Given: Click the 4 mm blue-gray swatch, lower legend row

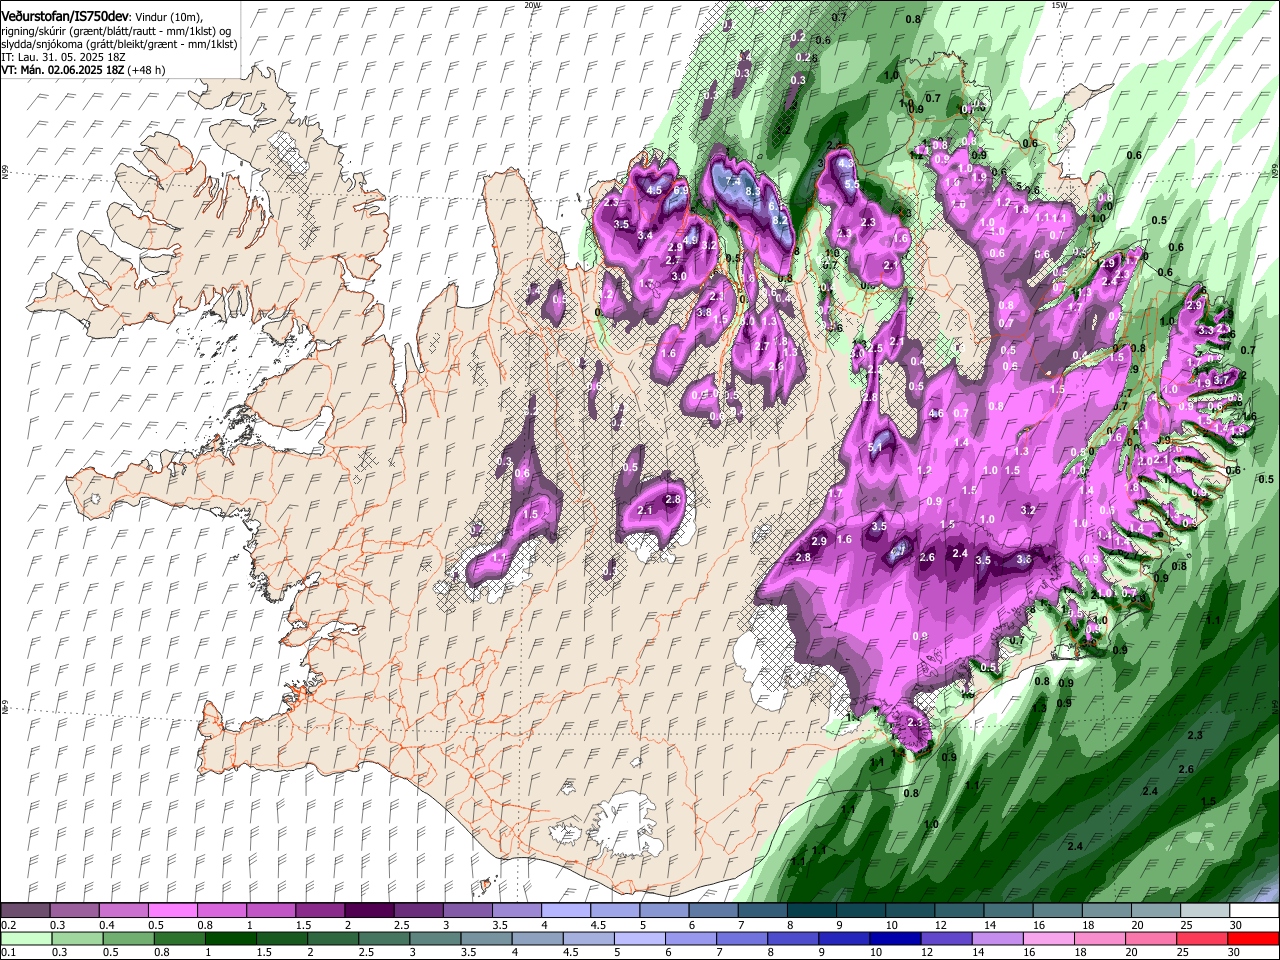Looking at the screenshot, I should coord(538,939).
